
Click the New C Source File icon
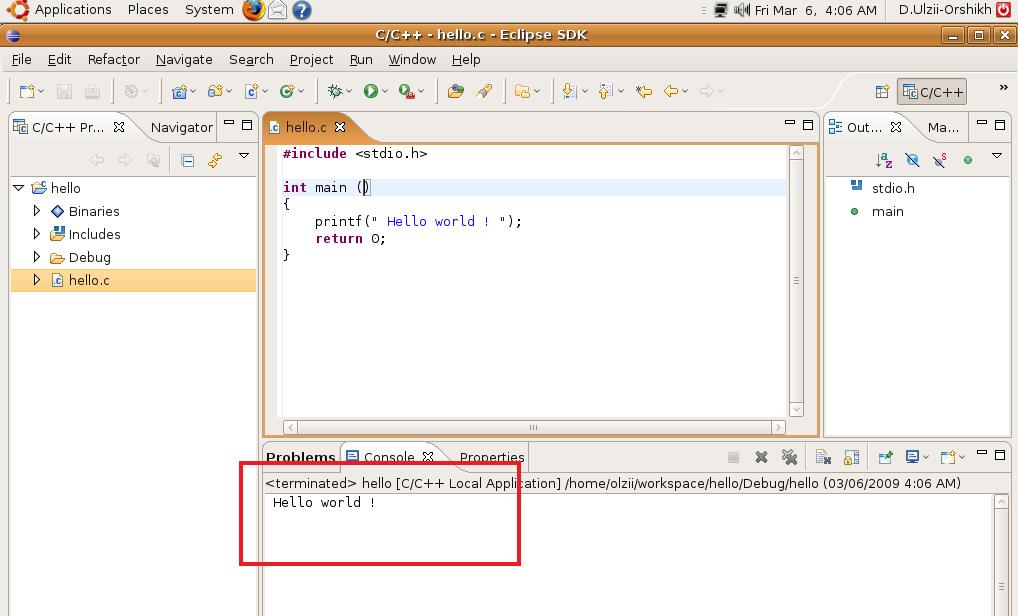click(251, 92)
